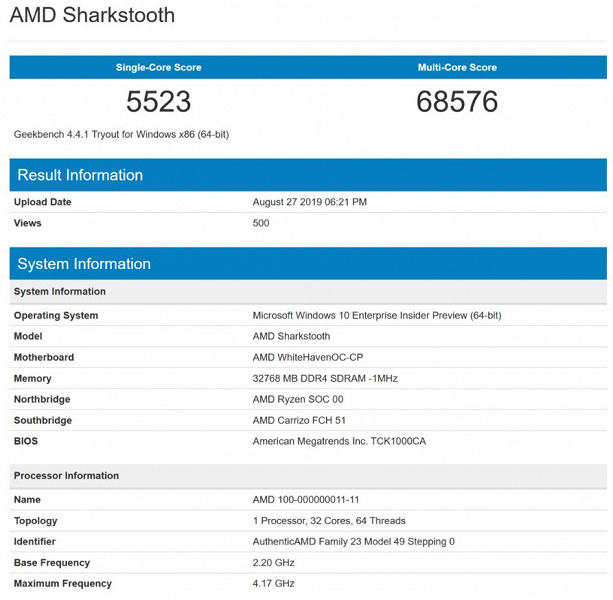The image size is (613, 600).
Task: Click the Processor Information subheader row
Action: tap(66, 476)
